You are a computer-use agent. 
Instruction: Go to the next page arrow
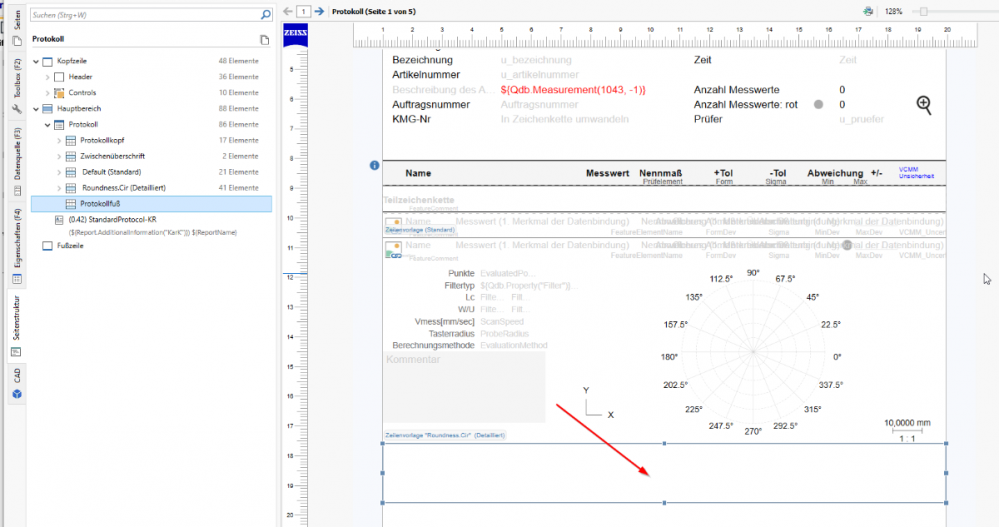click(x=319, y=11)
